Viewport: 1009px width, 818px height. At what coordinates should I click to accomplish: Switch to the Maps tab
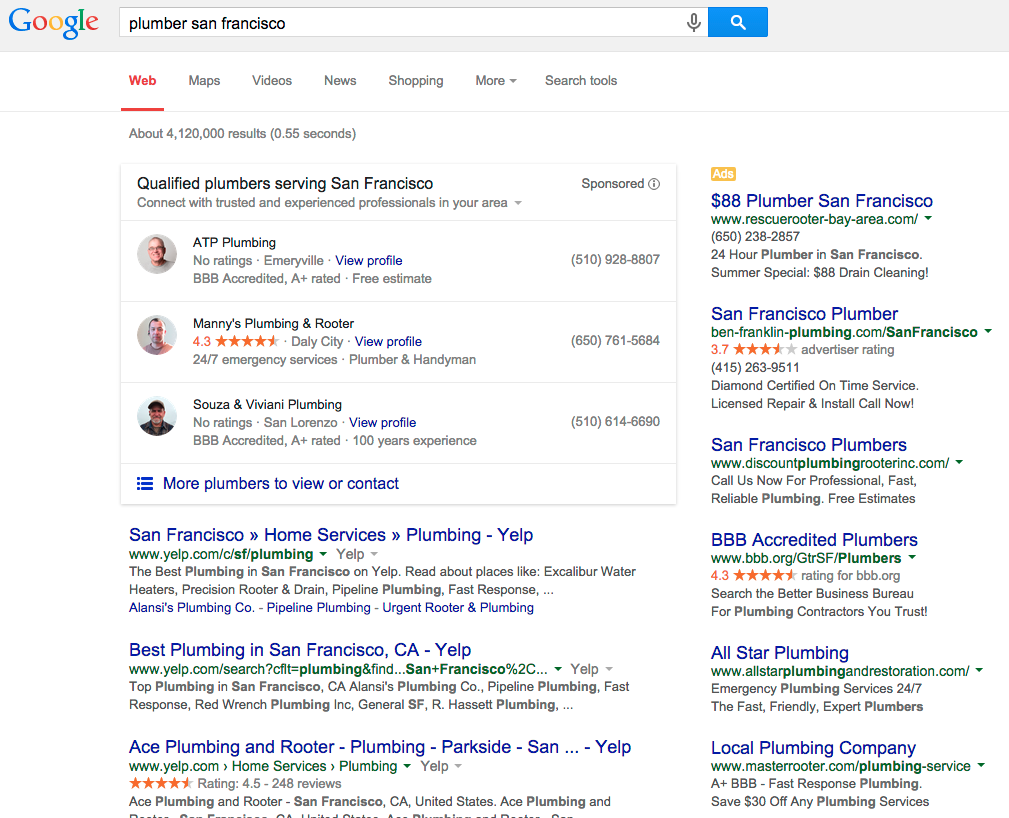[x=204, y=80]
